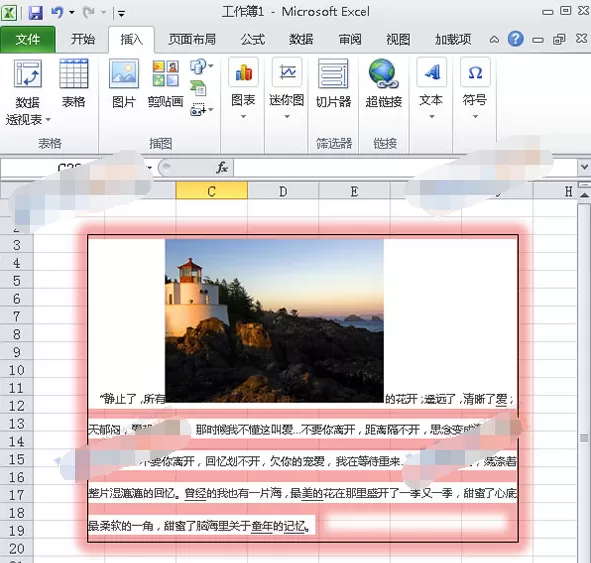The image size is (591, 563).
Task: Click the 剪贴画 (Clip Art) icon
Action: pyautogui.click(x=165, y=84)
